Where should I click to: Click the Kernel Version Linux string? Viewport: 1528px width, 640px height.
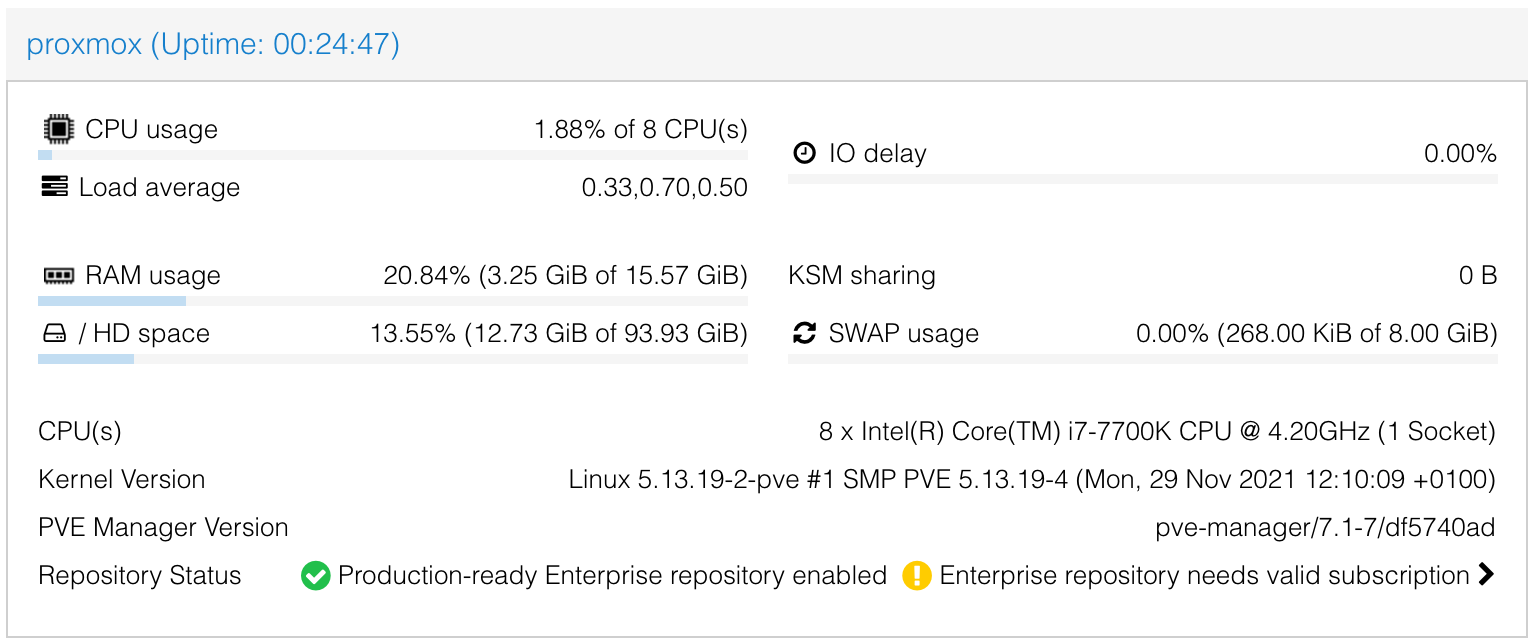1032,480
